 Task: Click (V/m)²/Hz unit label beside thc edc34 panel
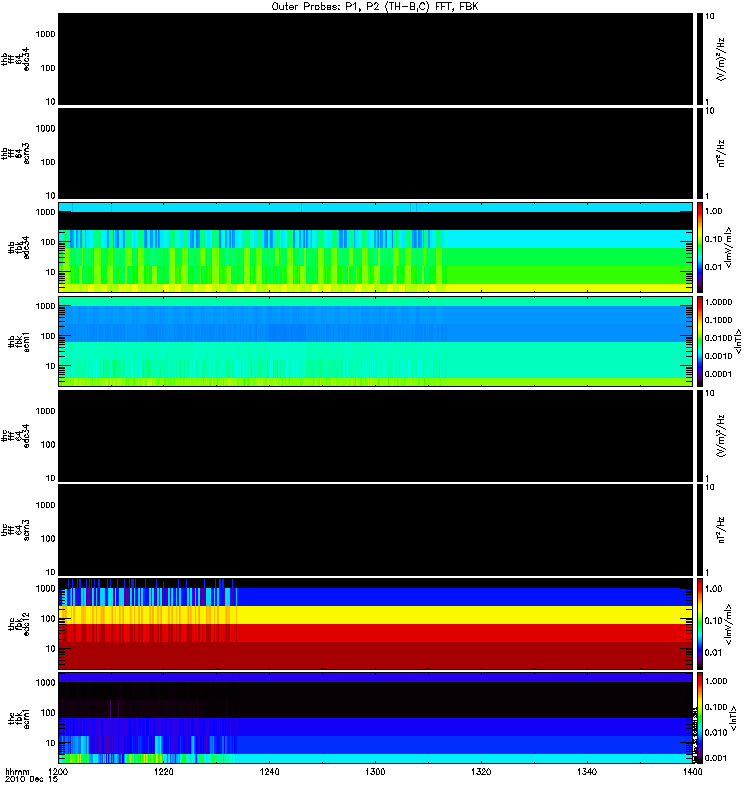721,436
